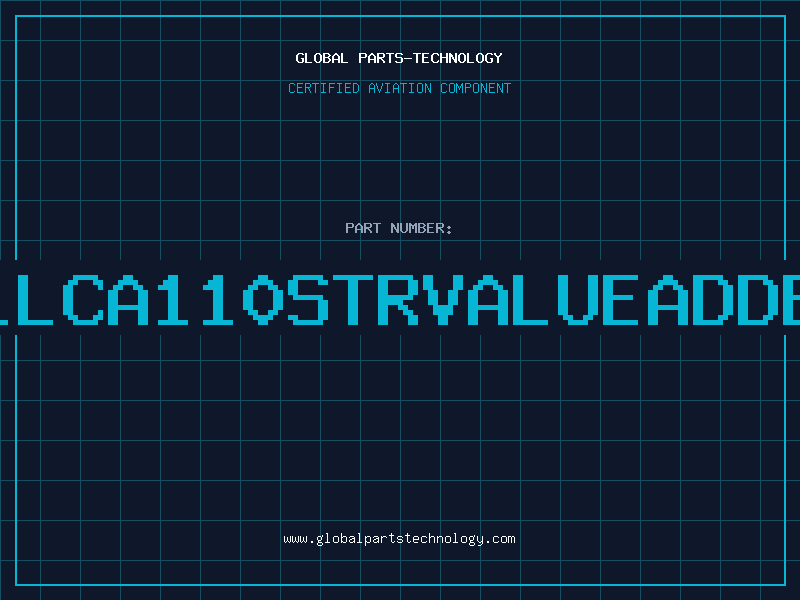Click the GLOBAL PARTS-TECHNOLOGY heading
800x600 pixels.
point(399,58)
